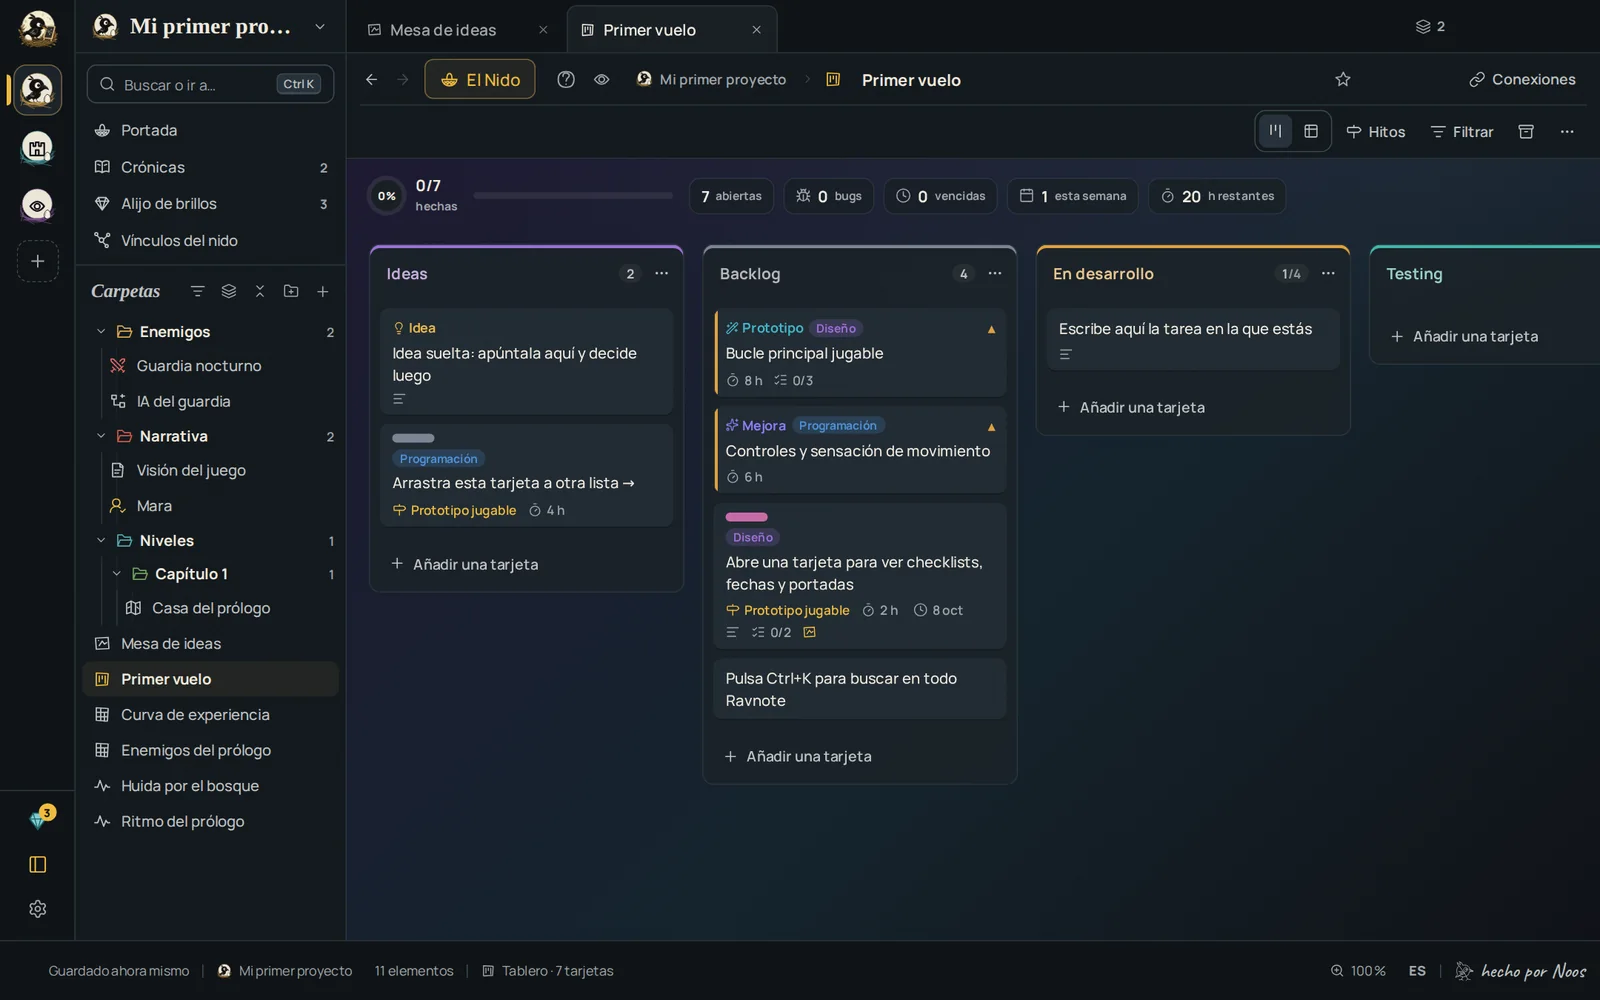Collapse all folders icon in Carpetas
Viewport: 1600px width, 1000px height.
coord(260,291)
